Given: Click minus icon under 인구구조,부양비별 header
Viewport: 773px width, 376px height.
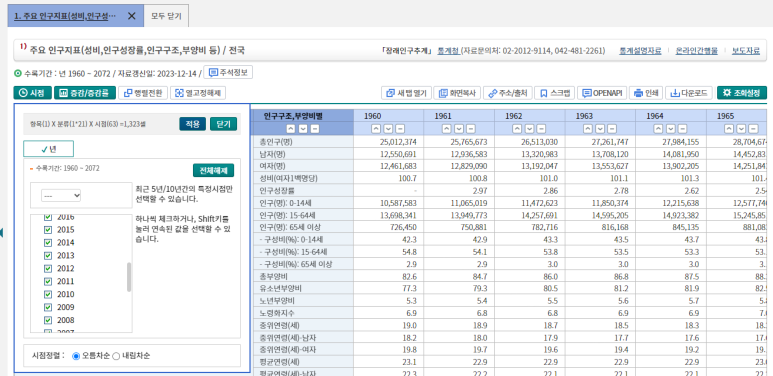Looking at the screenshot, I should 315,129.
